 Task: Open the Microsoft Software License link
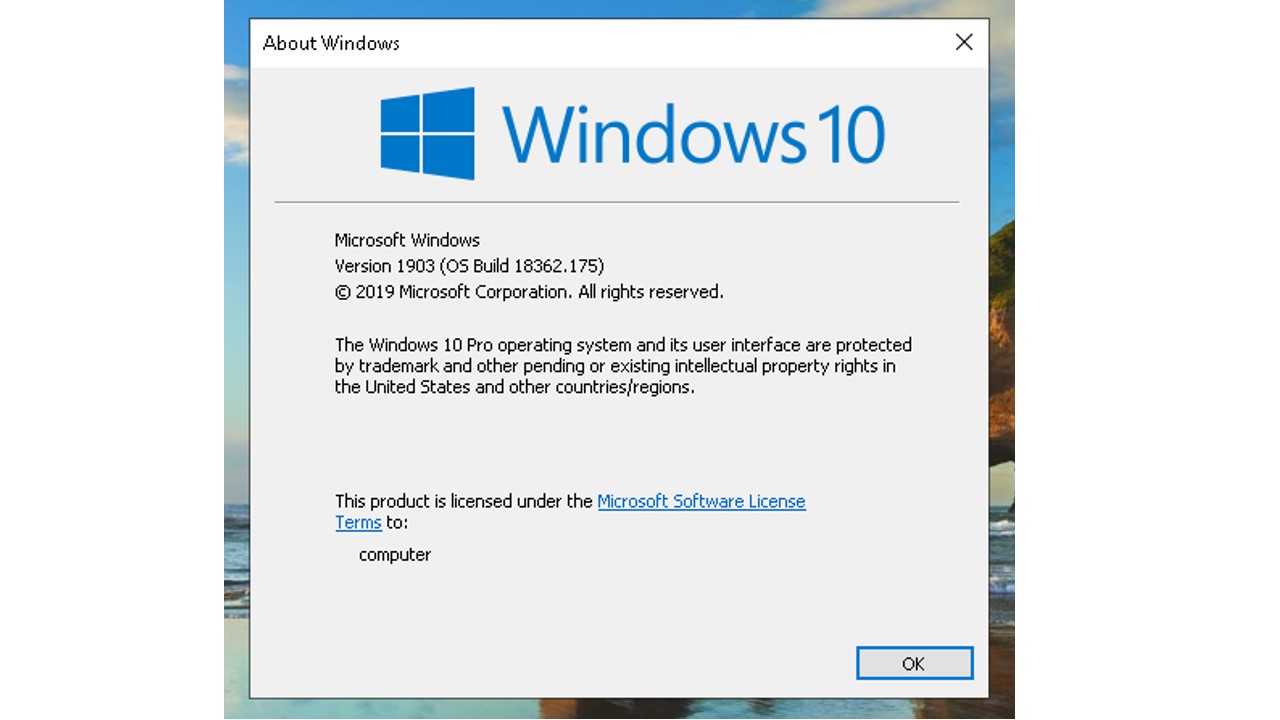point(701,501)
